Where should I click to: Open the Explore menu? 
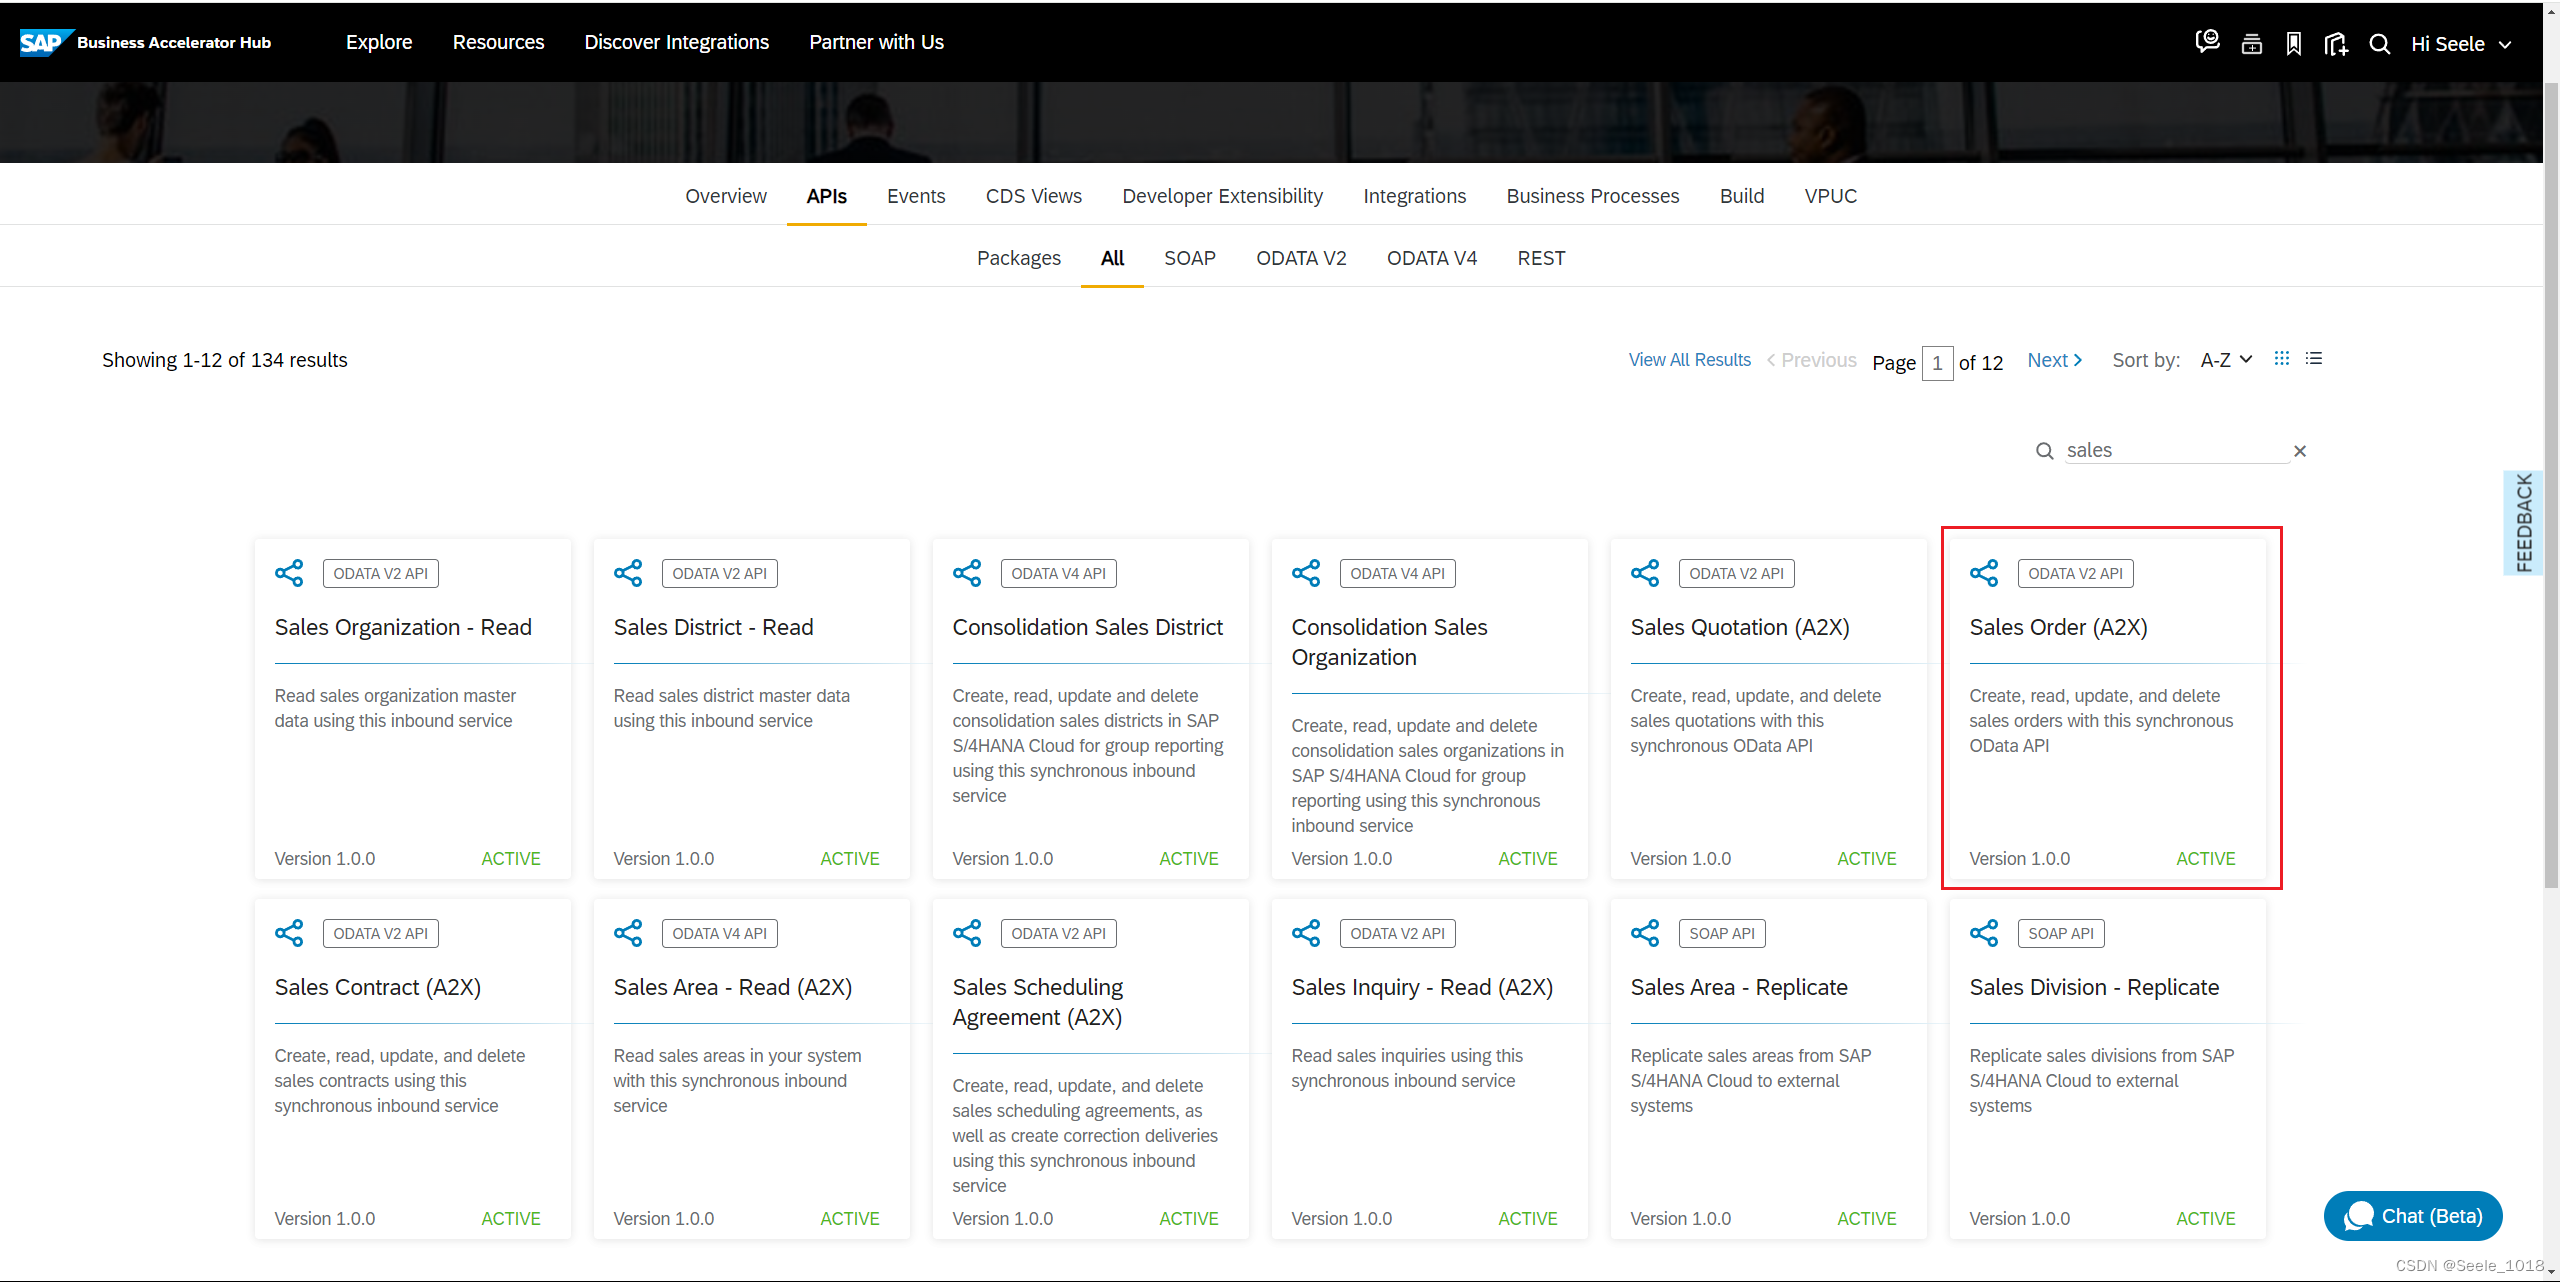[379, 42]
